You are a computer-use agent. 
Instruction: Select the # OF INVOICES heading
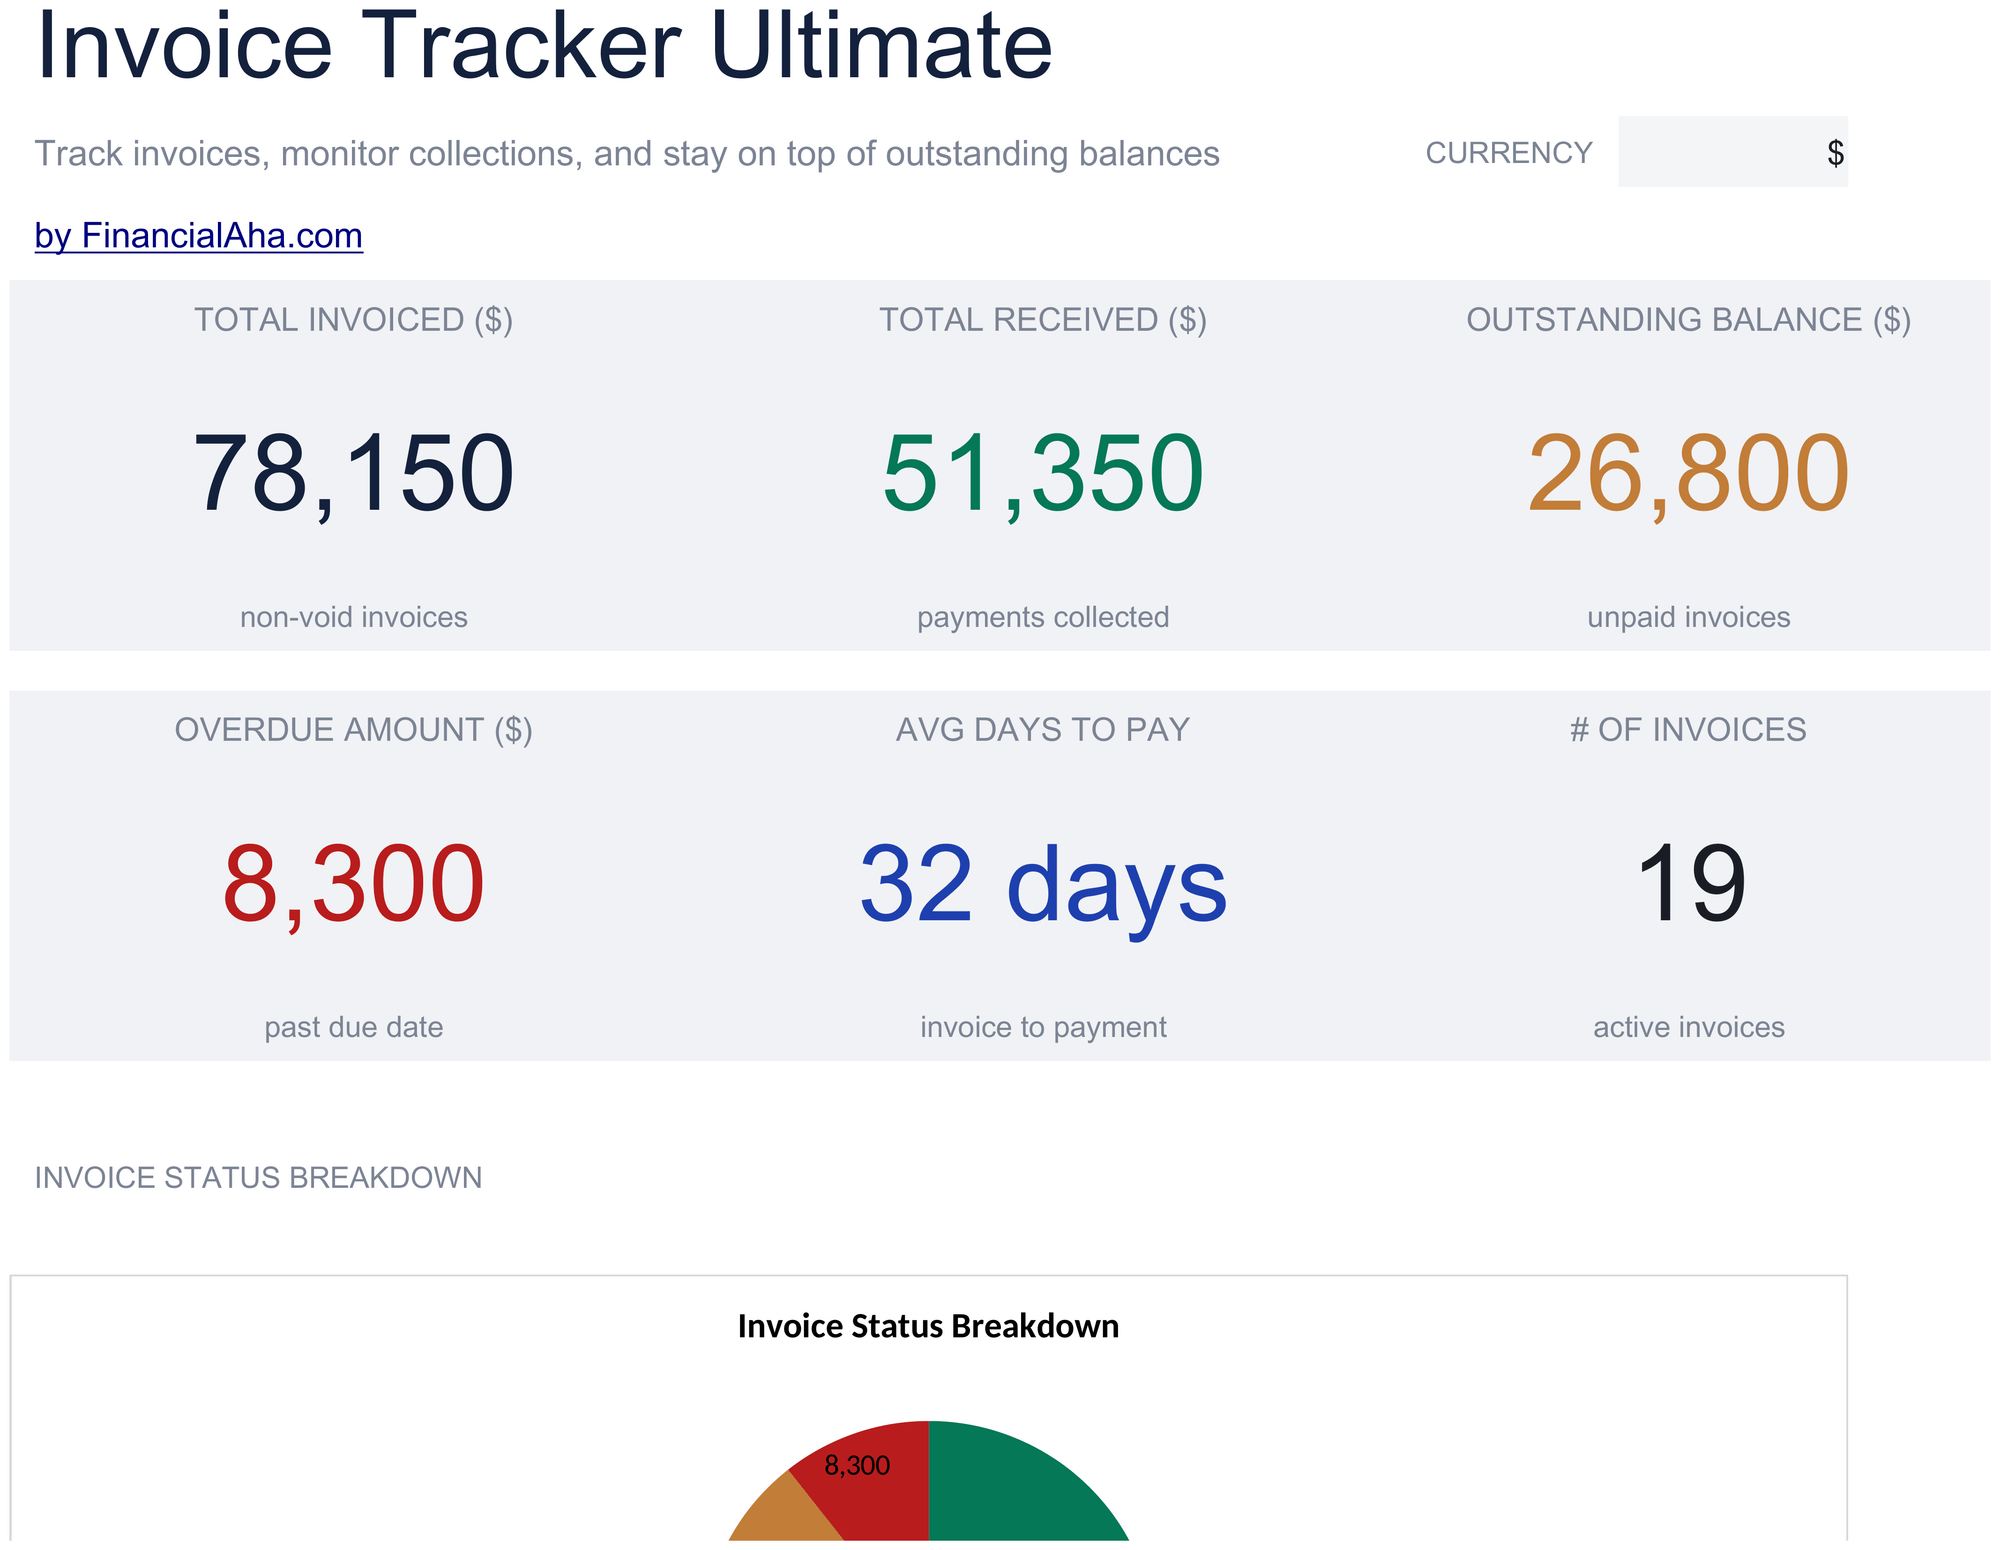(1688, 730)
